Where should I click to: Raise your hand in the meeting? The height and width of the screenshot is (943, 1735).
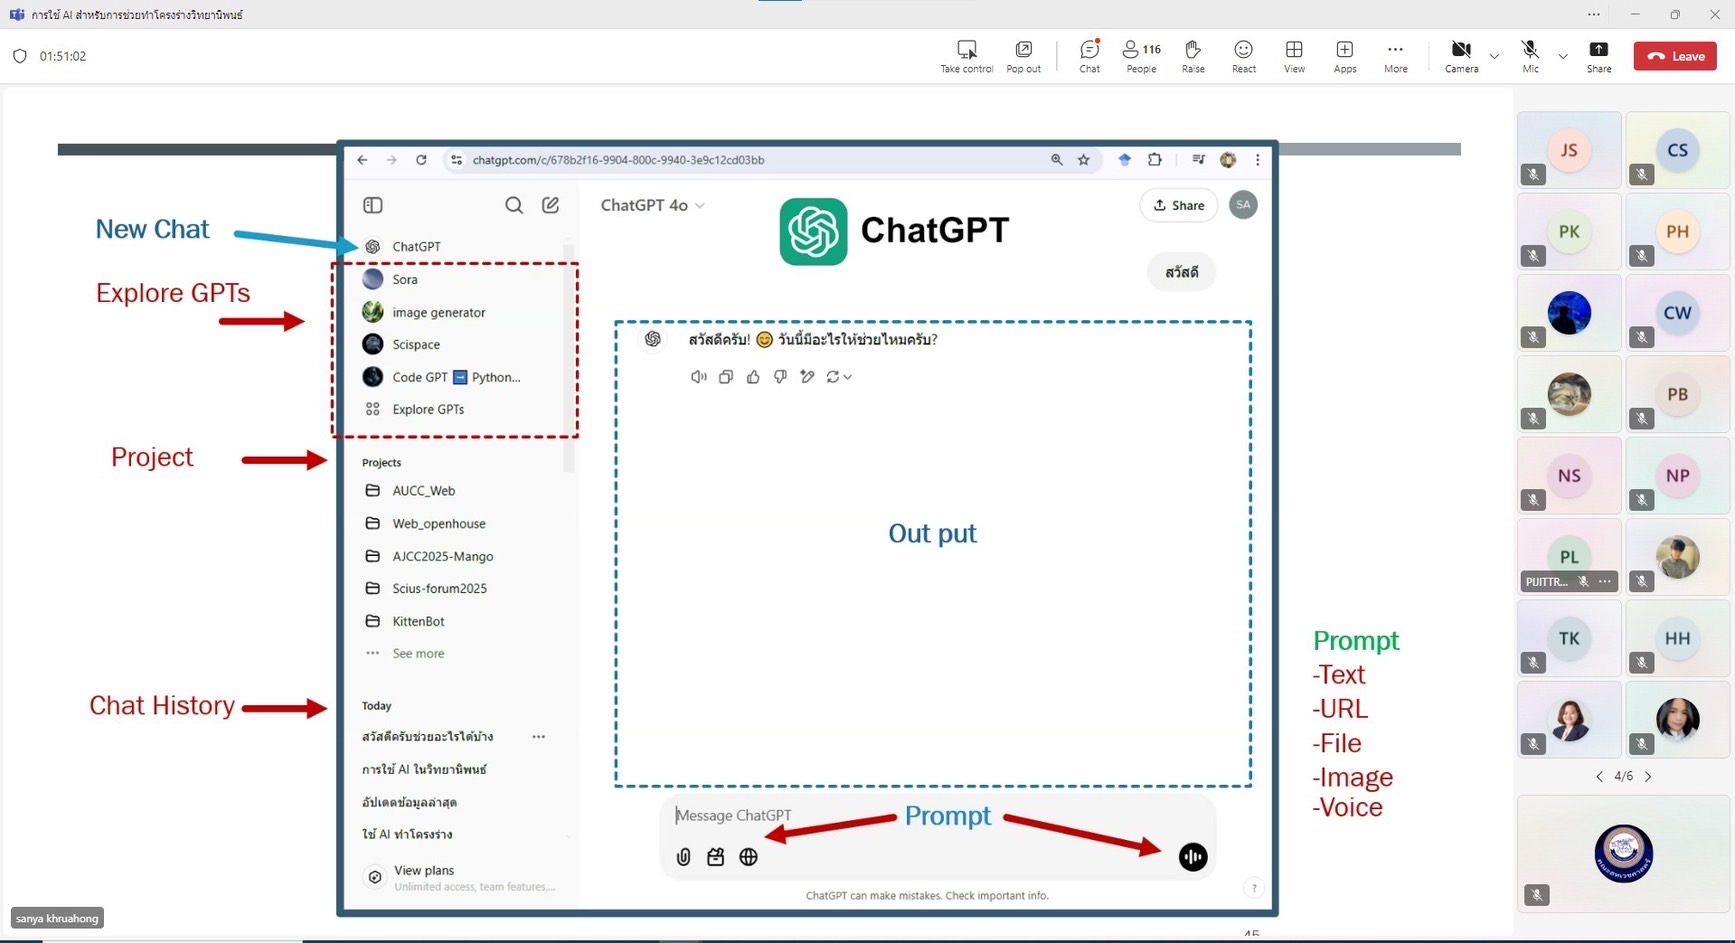point(1193,56)
